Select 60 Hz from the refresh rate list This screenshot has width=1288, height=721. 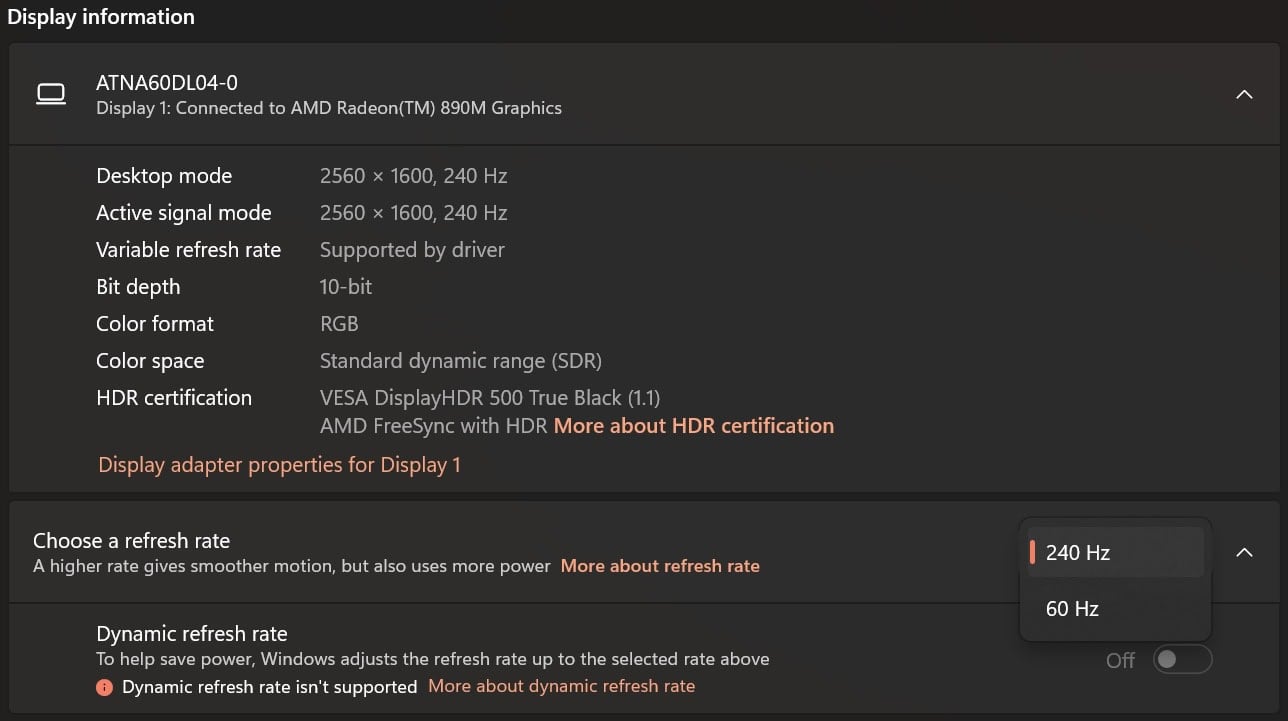1115,608
